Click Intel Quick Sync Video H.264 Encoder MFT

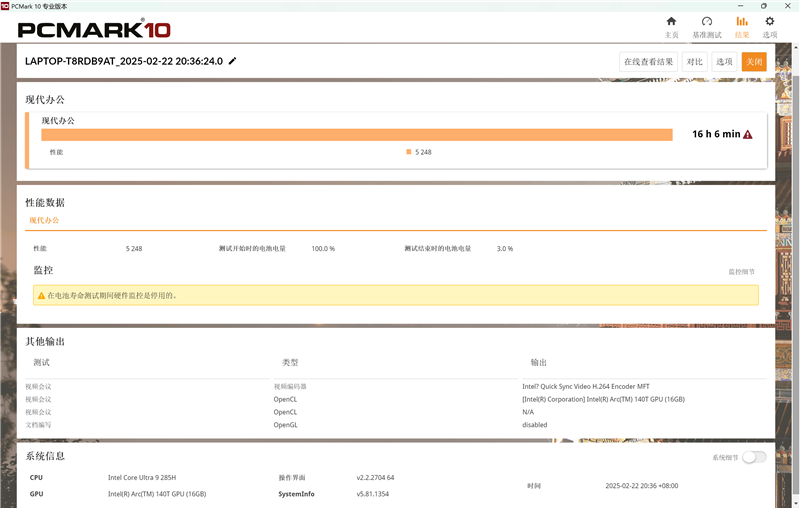pyautogui.click(x=586, y=387)
